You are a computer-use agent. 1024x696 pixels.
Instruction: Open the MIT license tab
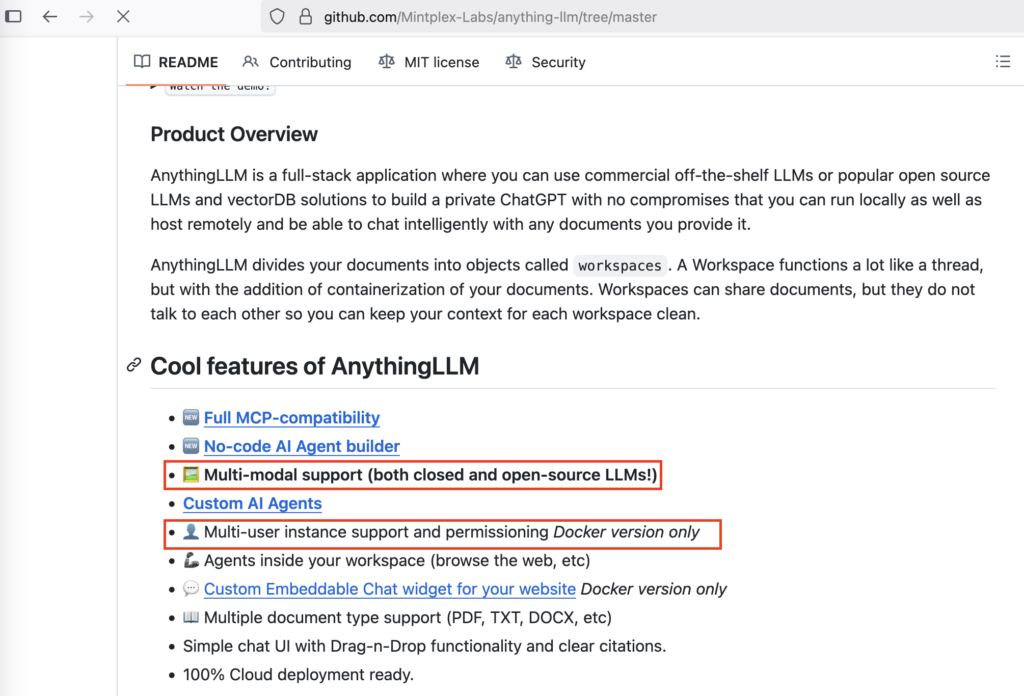(428, 62)
